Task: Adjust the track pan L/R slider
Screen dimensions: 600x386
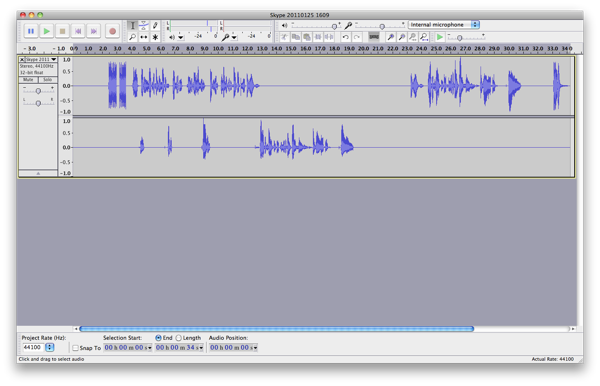Action: [38, 103]
